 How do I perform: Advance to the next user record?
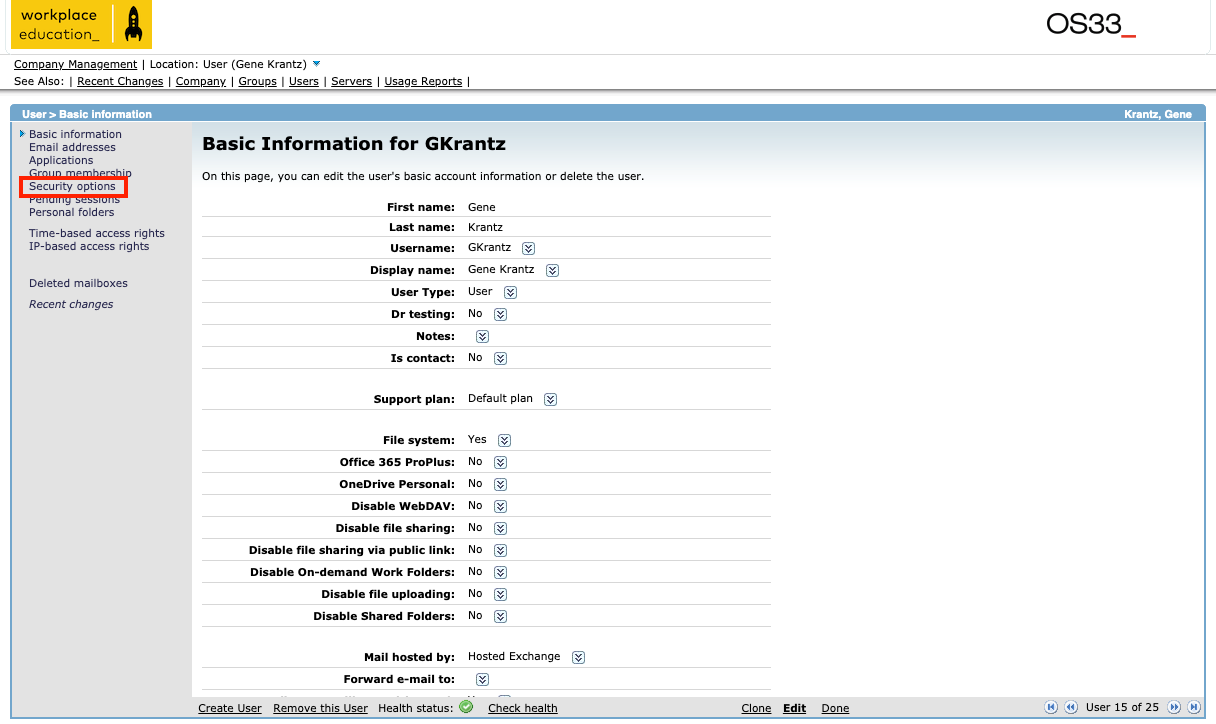click(x=1175, y=707)
